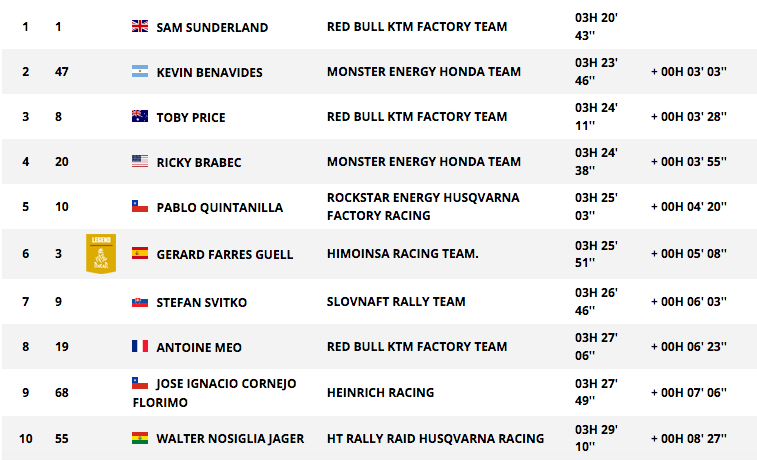757x460 pixels.
Task: Click the Spanish flag next to Gerard Farres Guell
Action: pos(140,253)
